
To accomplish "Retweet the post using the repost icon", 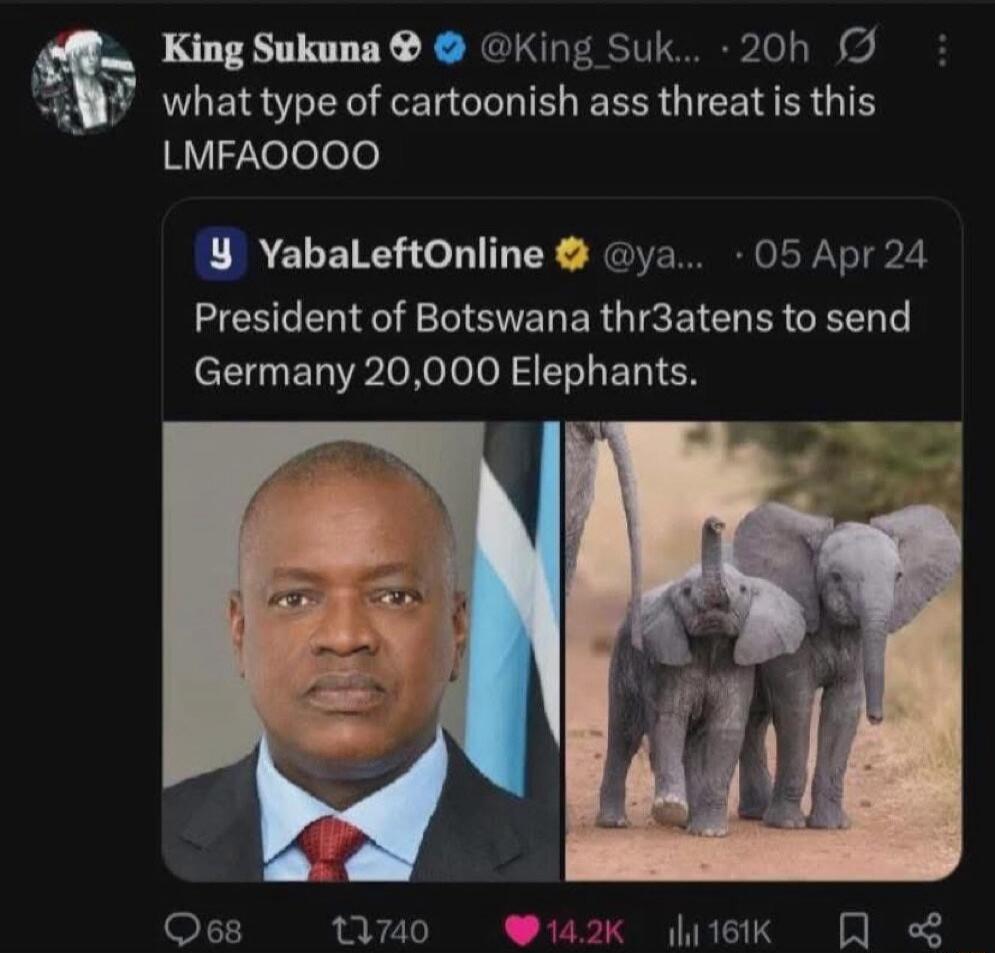I will tap(351, 929).
